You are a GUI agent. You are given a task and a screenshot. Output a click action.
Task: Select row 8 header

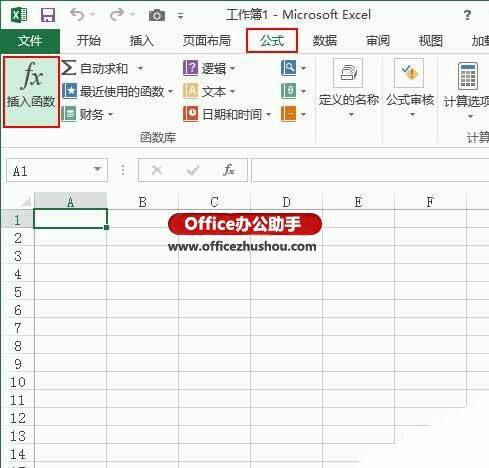(x=17, y=346)
